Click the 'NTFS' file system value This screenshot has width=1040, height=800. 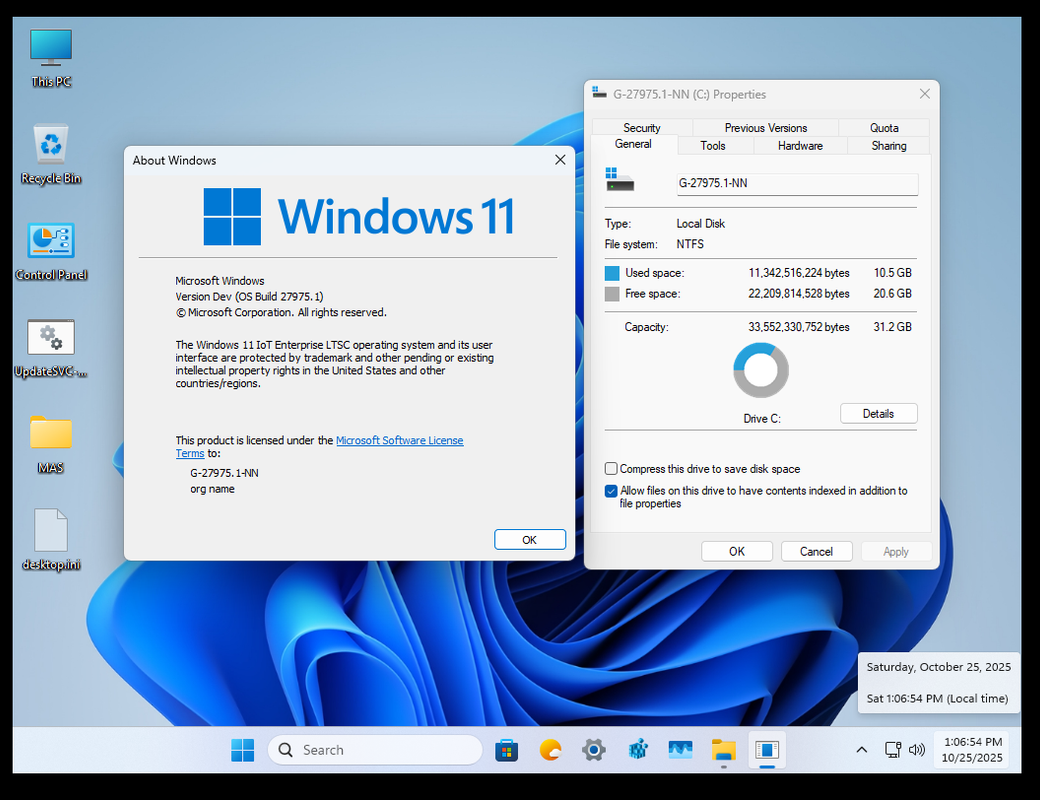(x=690, y=244)
